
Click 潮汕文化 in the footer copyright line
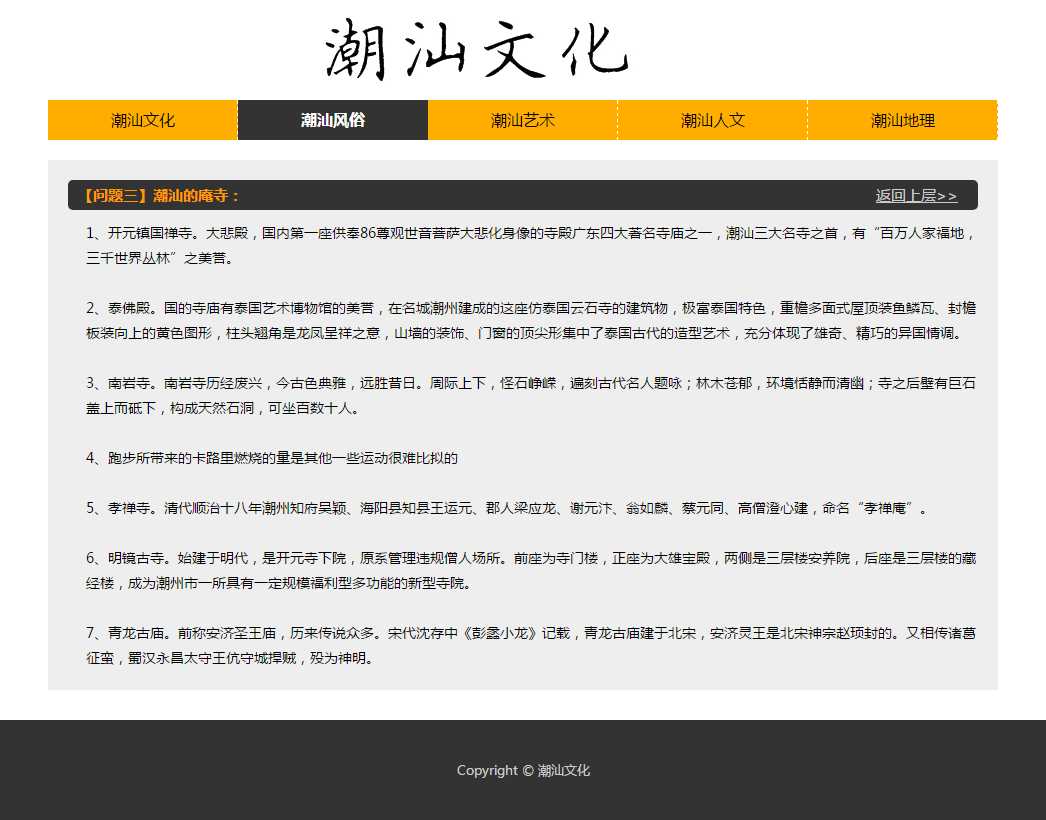564,771
